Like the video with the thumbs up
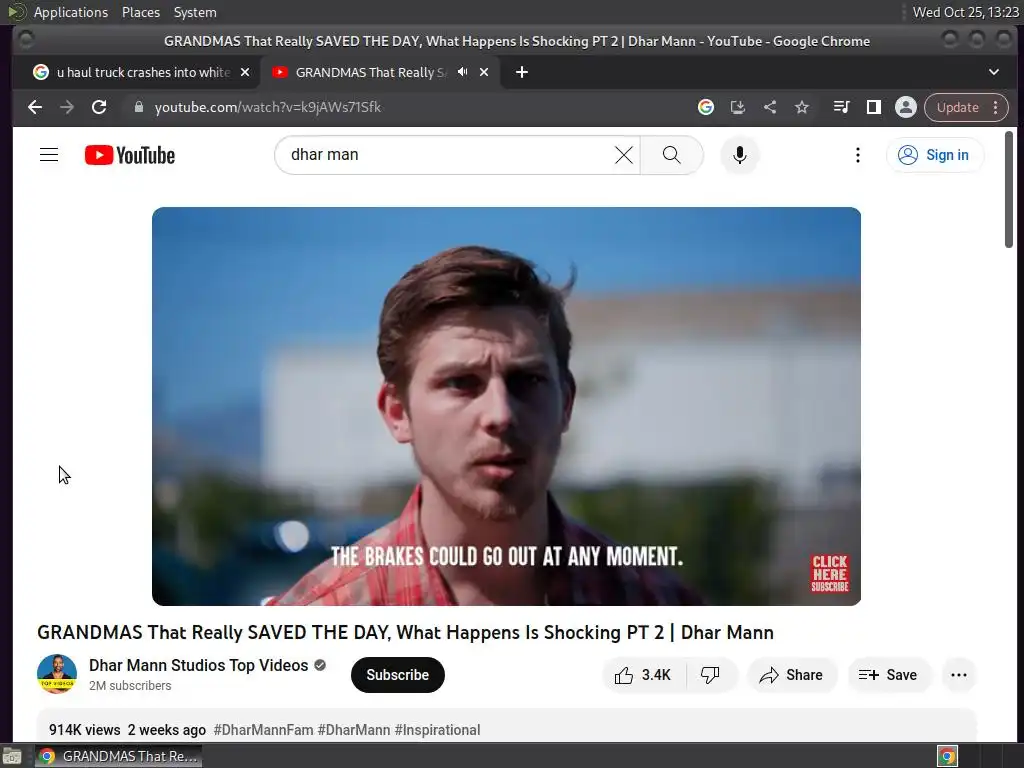The width and height of the screenshot is (1024, 768). (x=643, y=675)
